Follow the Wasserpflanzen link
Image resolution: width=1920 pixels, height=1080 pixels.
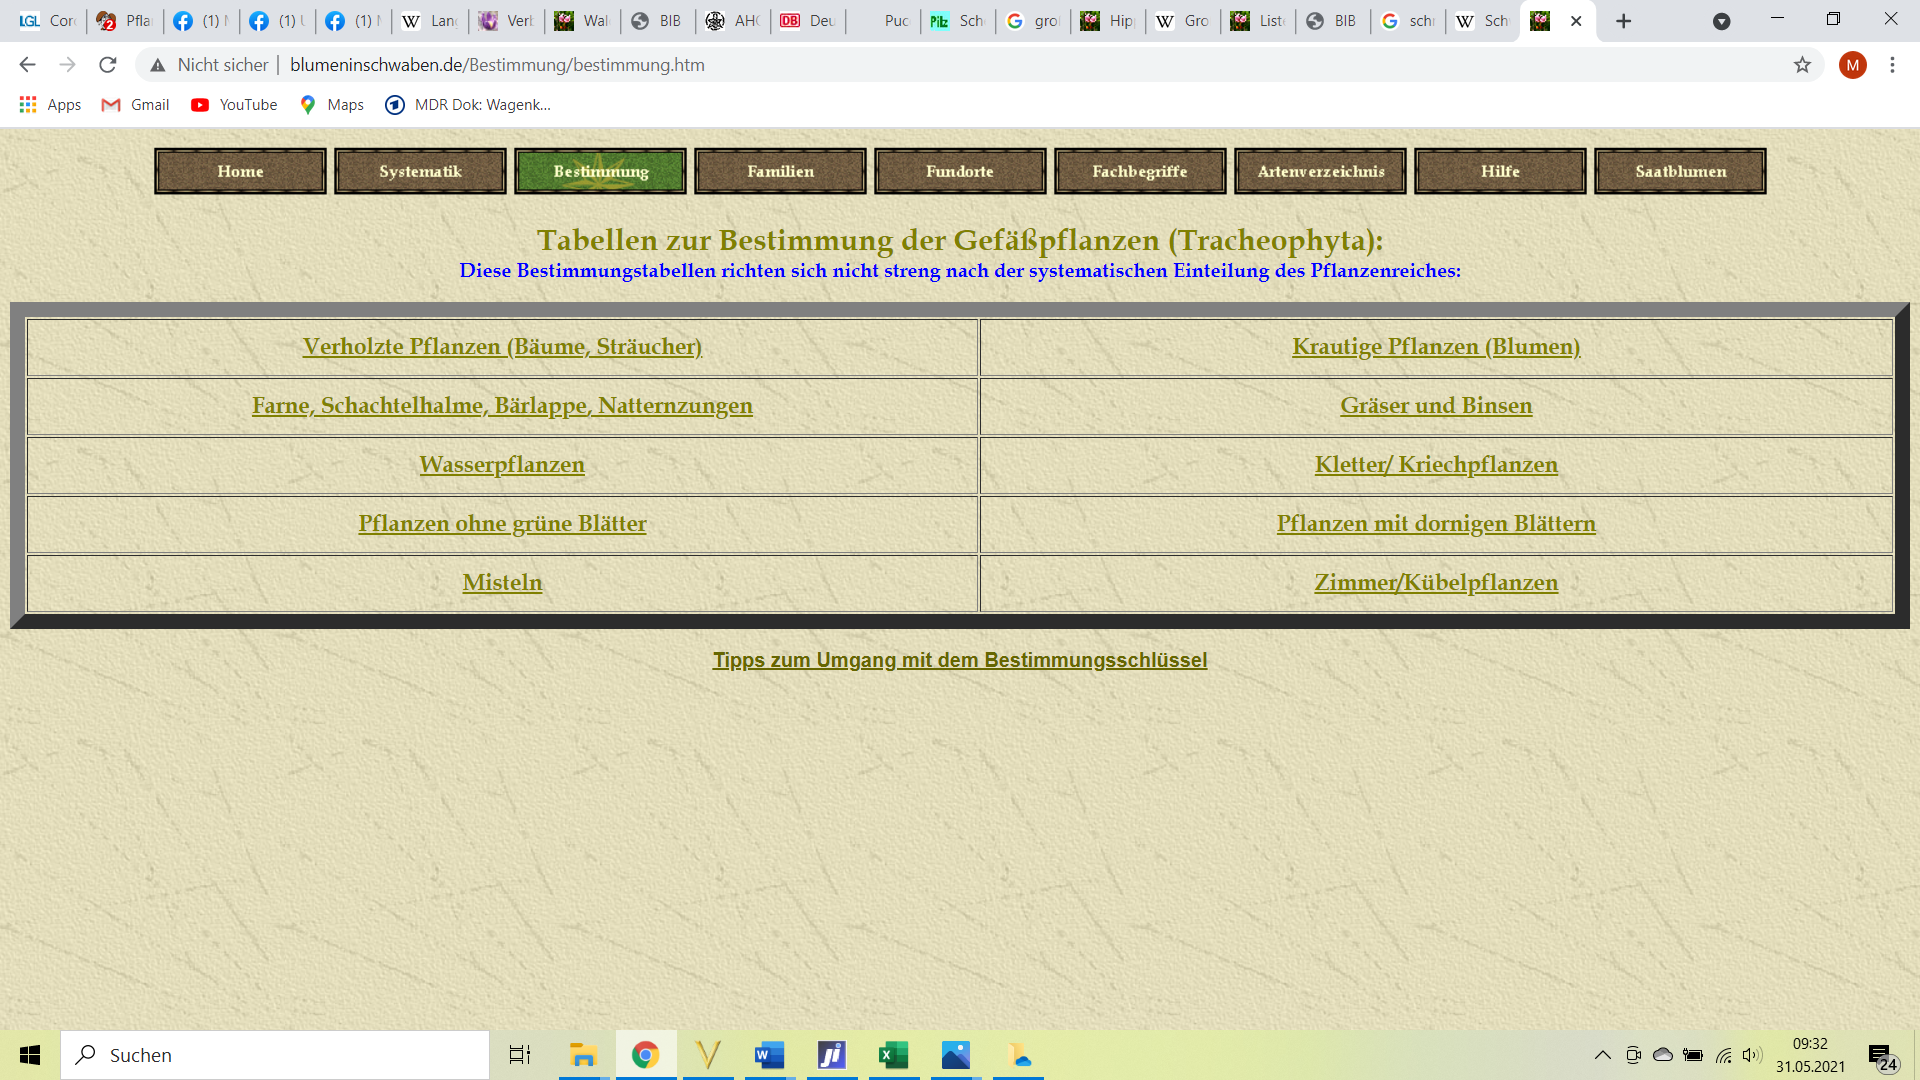click(x=502, y=465)
